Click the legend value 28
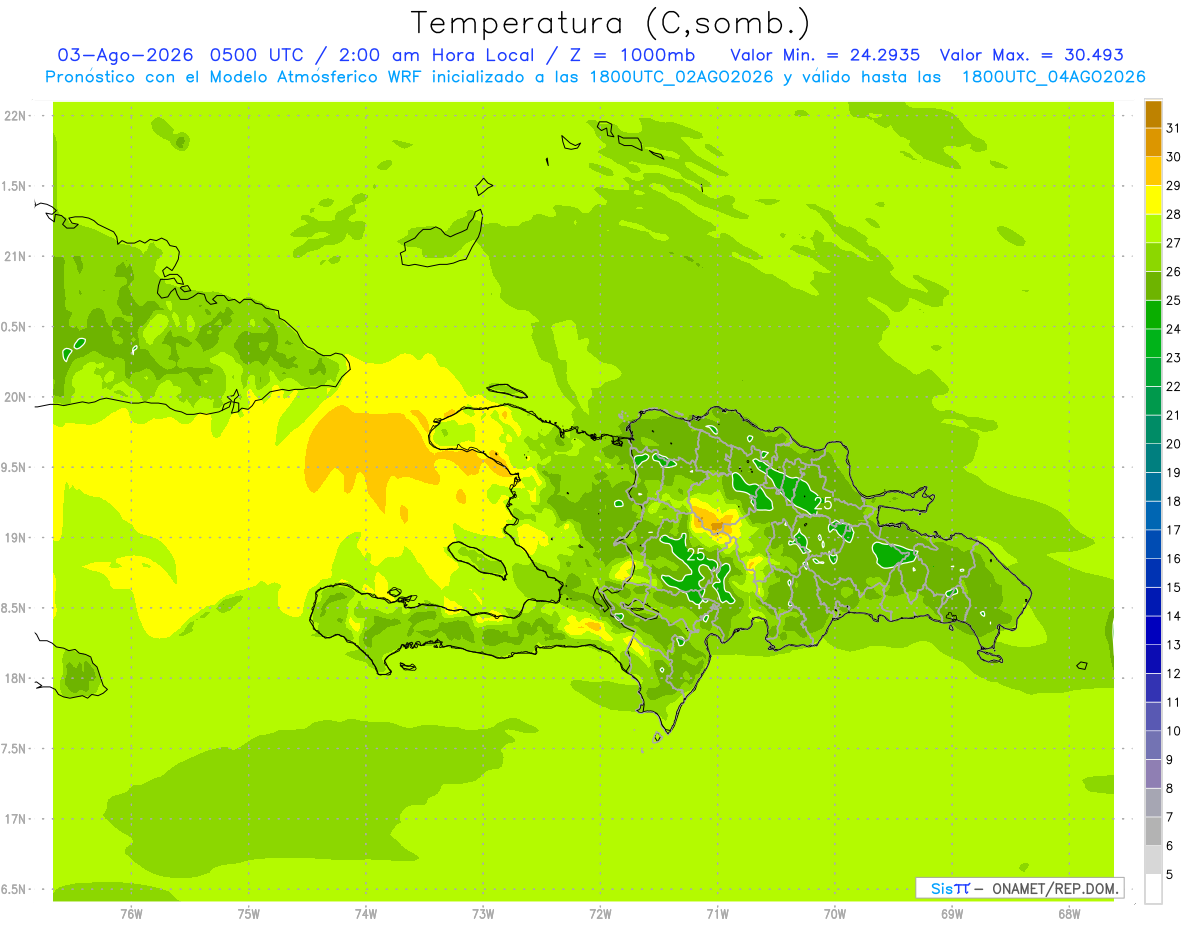Screen dimensions: 1200x927 1174,214
